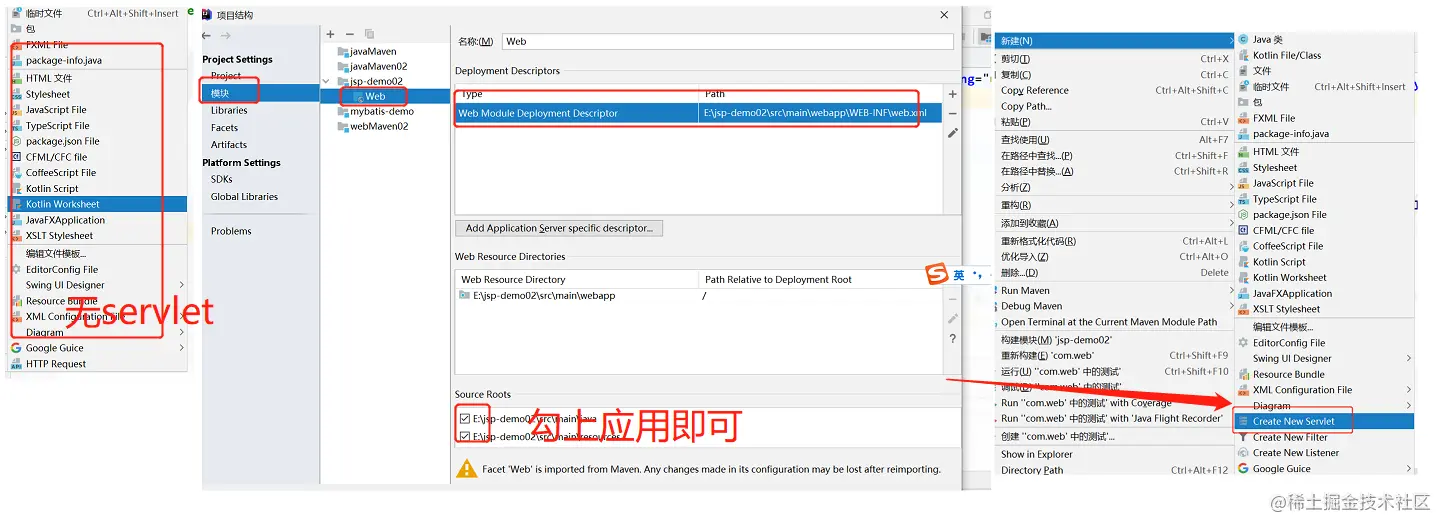Open Facets in Project Settings
The image size is (1448, 530).
(225, 128)
